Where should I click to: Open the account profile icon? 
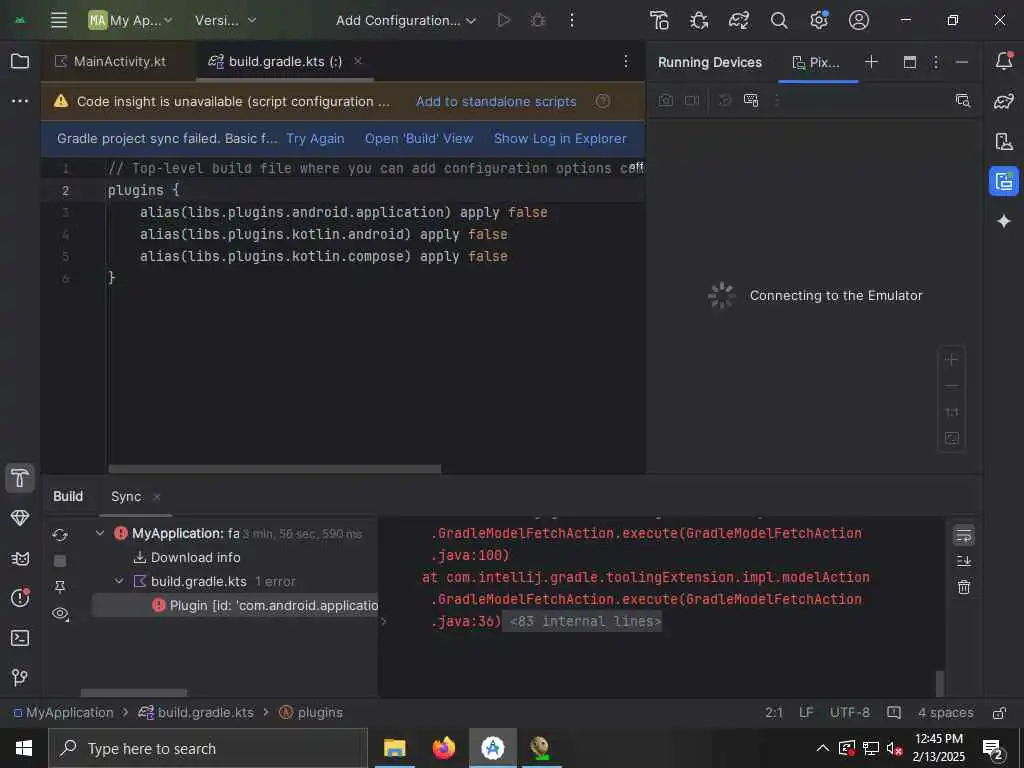pos(859,20)
